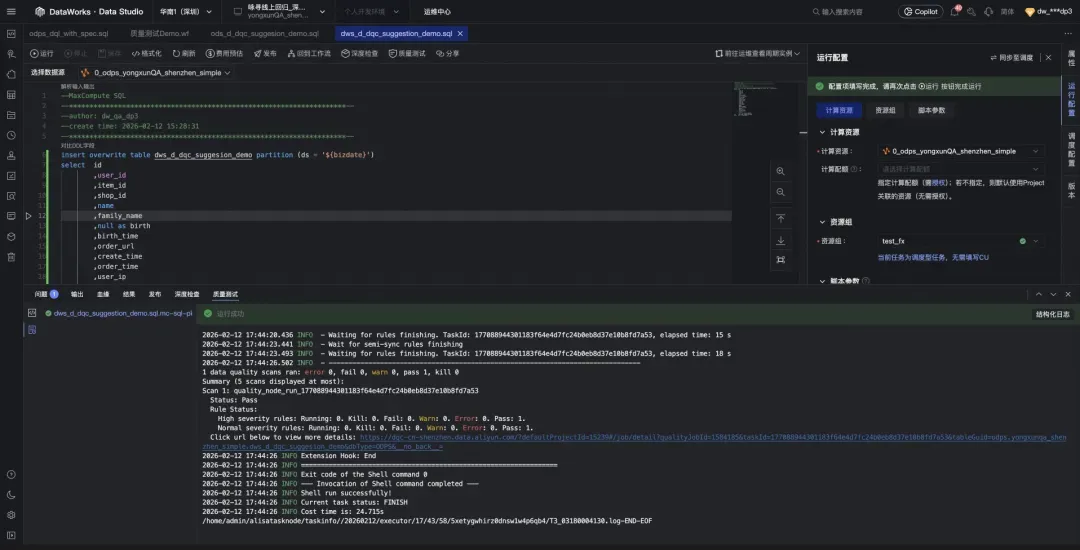This screenshot has height=550, width=1080.
Task: Open the notifications bell with badge
Action: coord(955,12)
